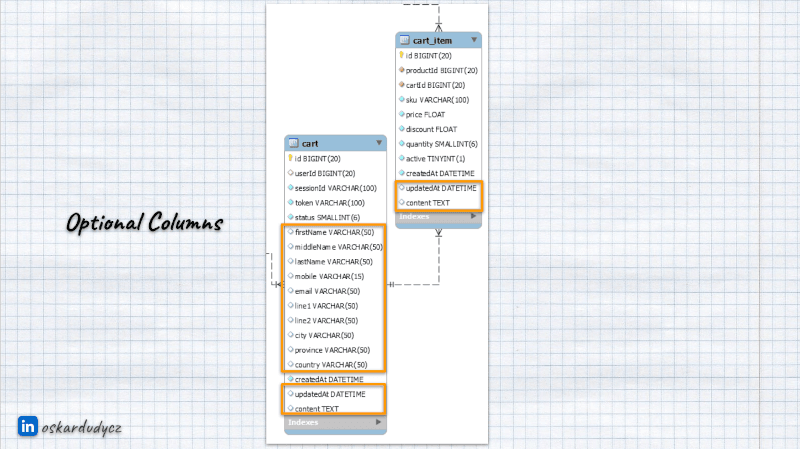Select column province VARCHAR(50)
Screen dimensions: 800x449
pos(332,351)
